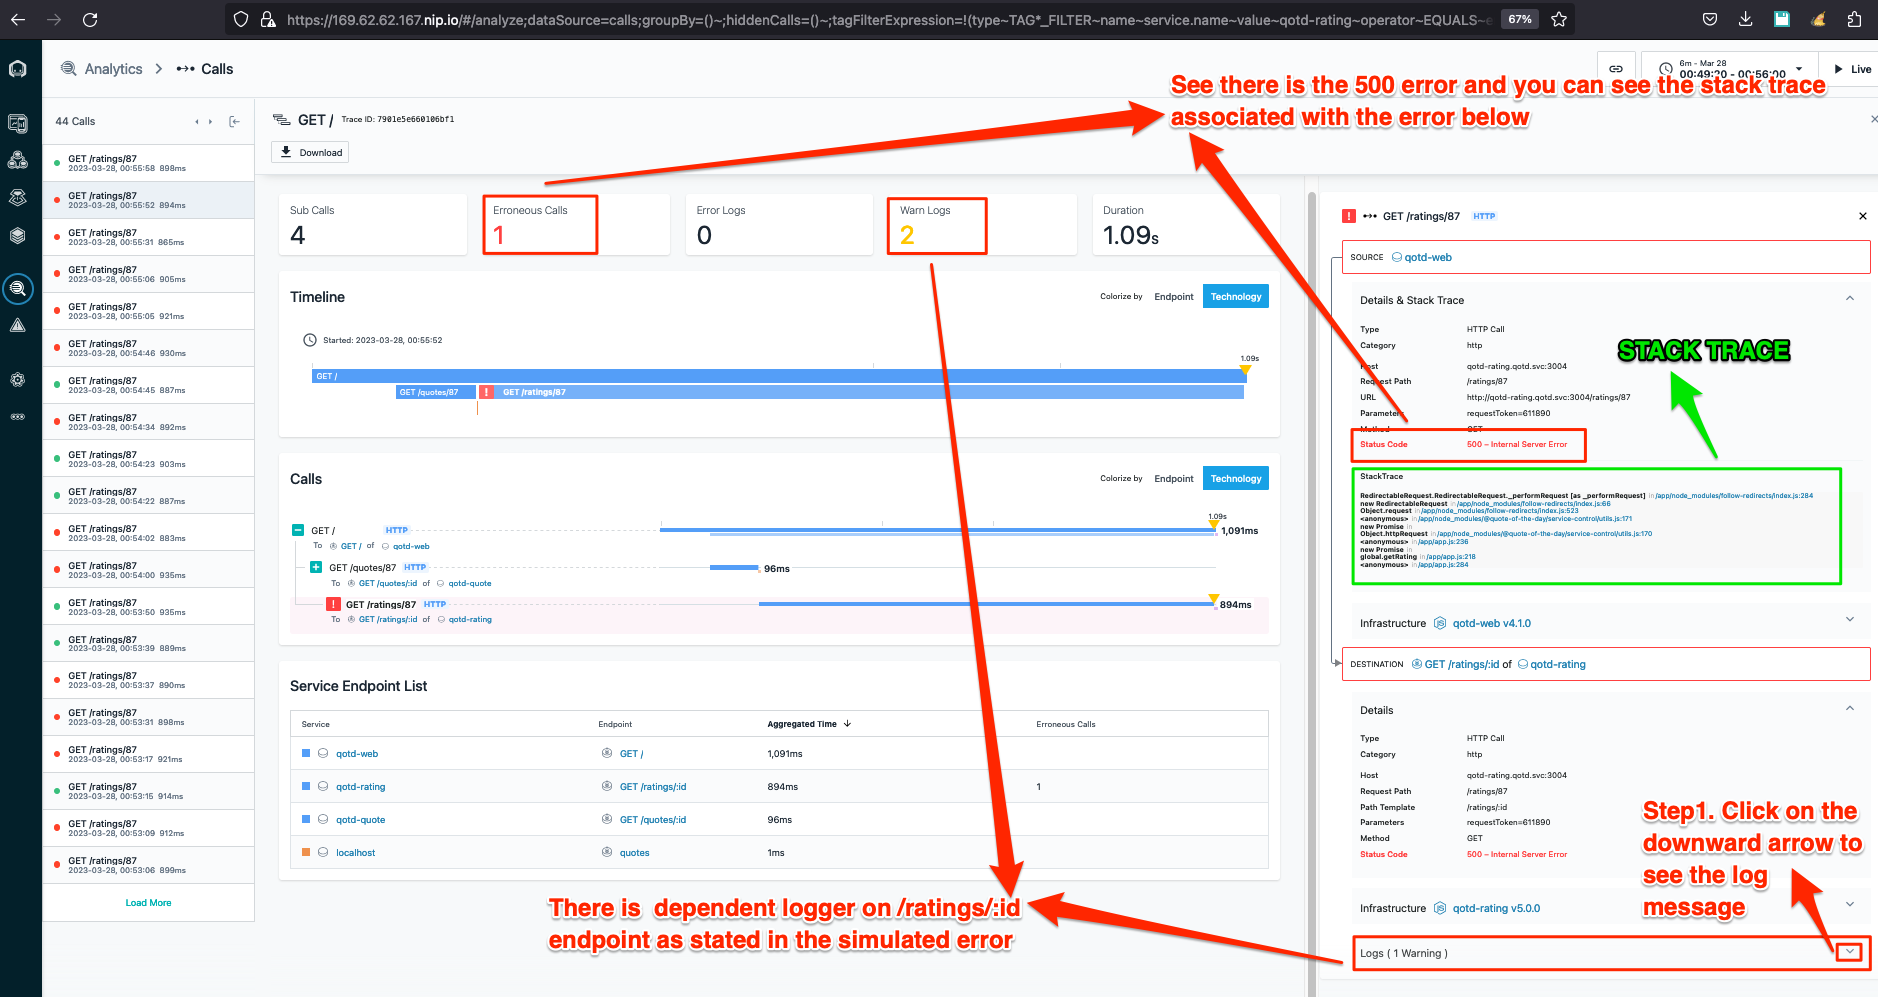The height and width of the screenshot is (997, 1878).
Task: Open Websites & Mobile Apps sidebar icon
Action: coord(17,123)
